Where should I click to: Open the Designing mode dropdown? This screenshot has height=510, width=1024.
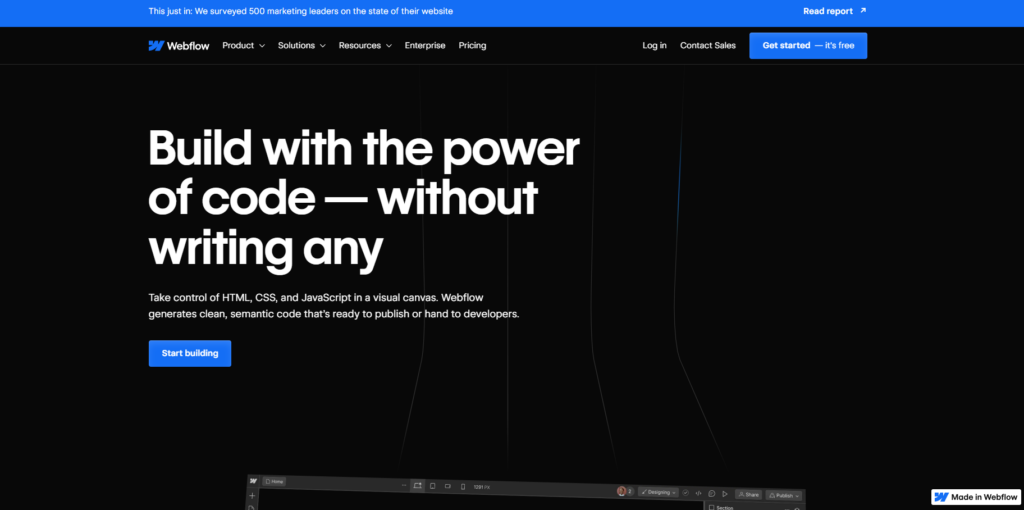(x=658, y=492)
